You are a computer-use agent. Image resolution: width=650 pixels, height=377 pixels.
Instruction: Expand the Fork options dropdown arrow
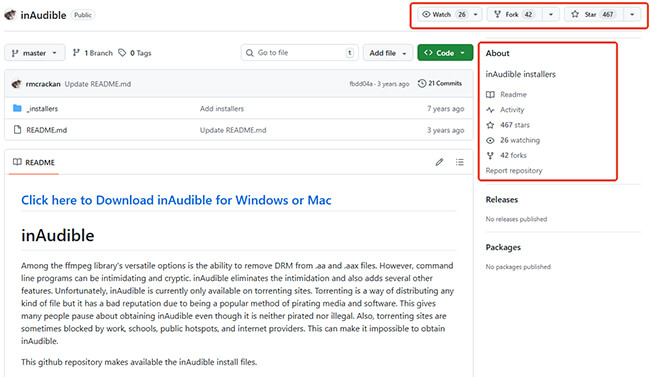[x=551, y=15]
